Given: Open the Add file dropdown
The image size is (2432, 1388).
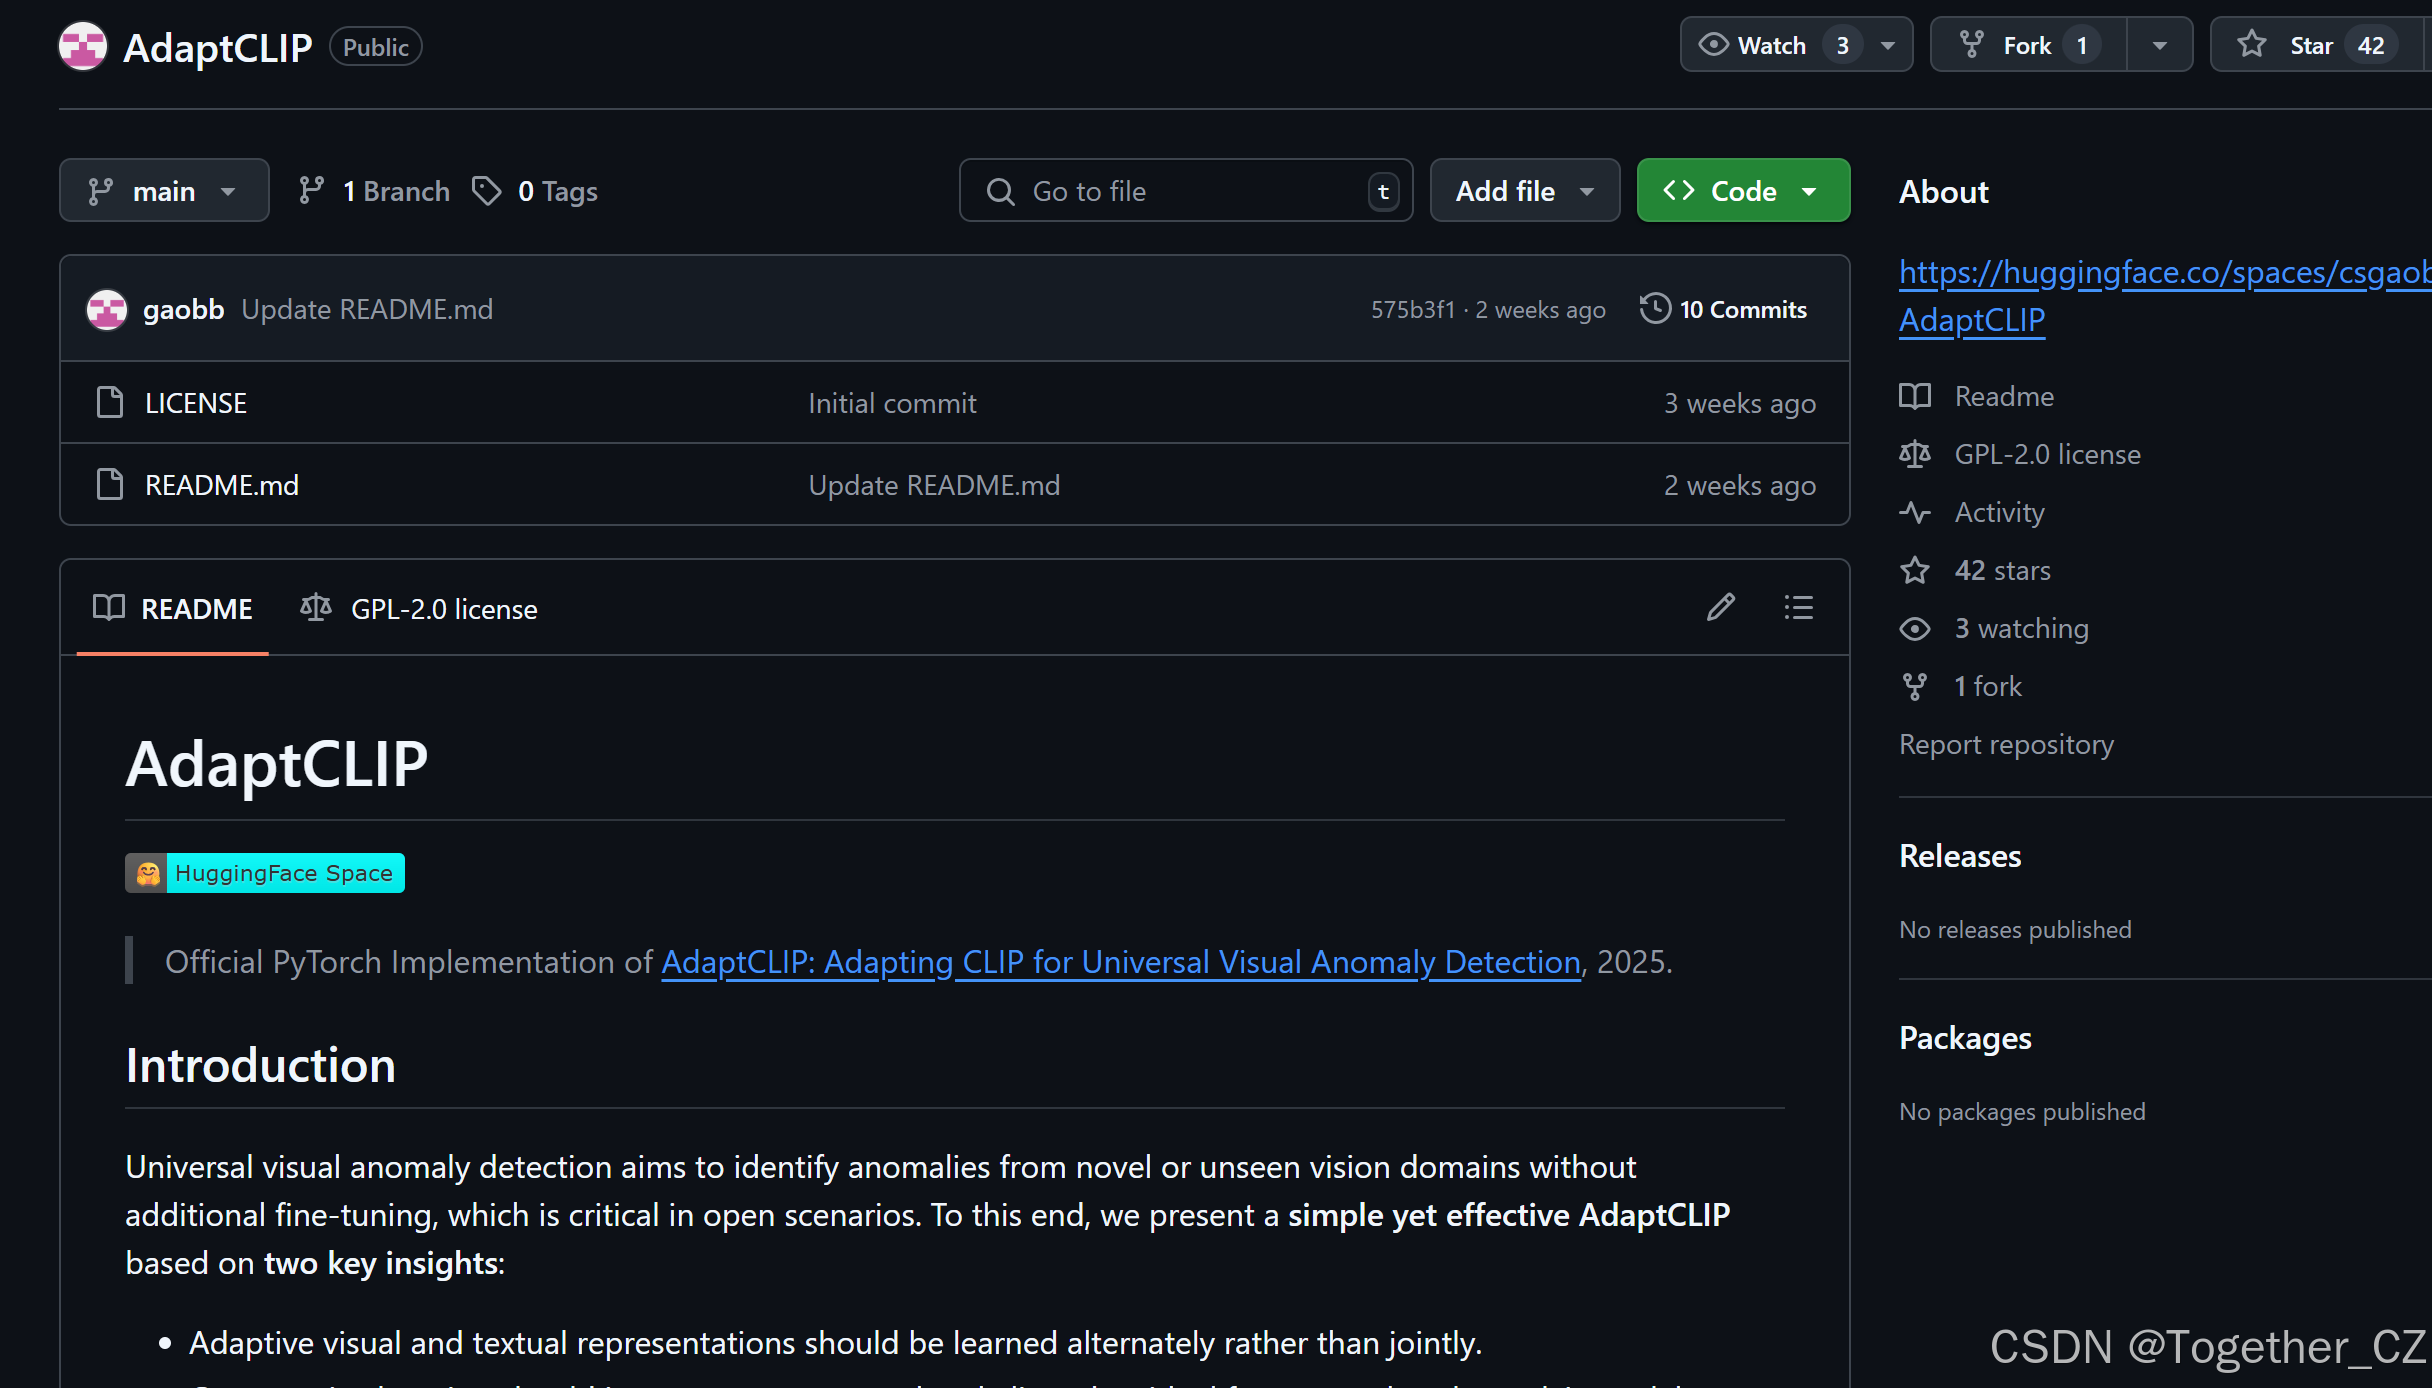Looking at the screenshot, I should tap(1524, 190).
